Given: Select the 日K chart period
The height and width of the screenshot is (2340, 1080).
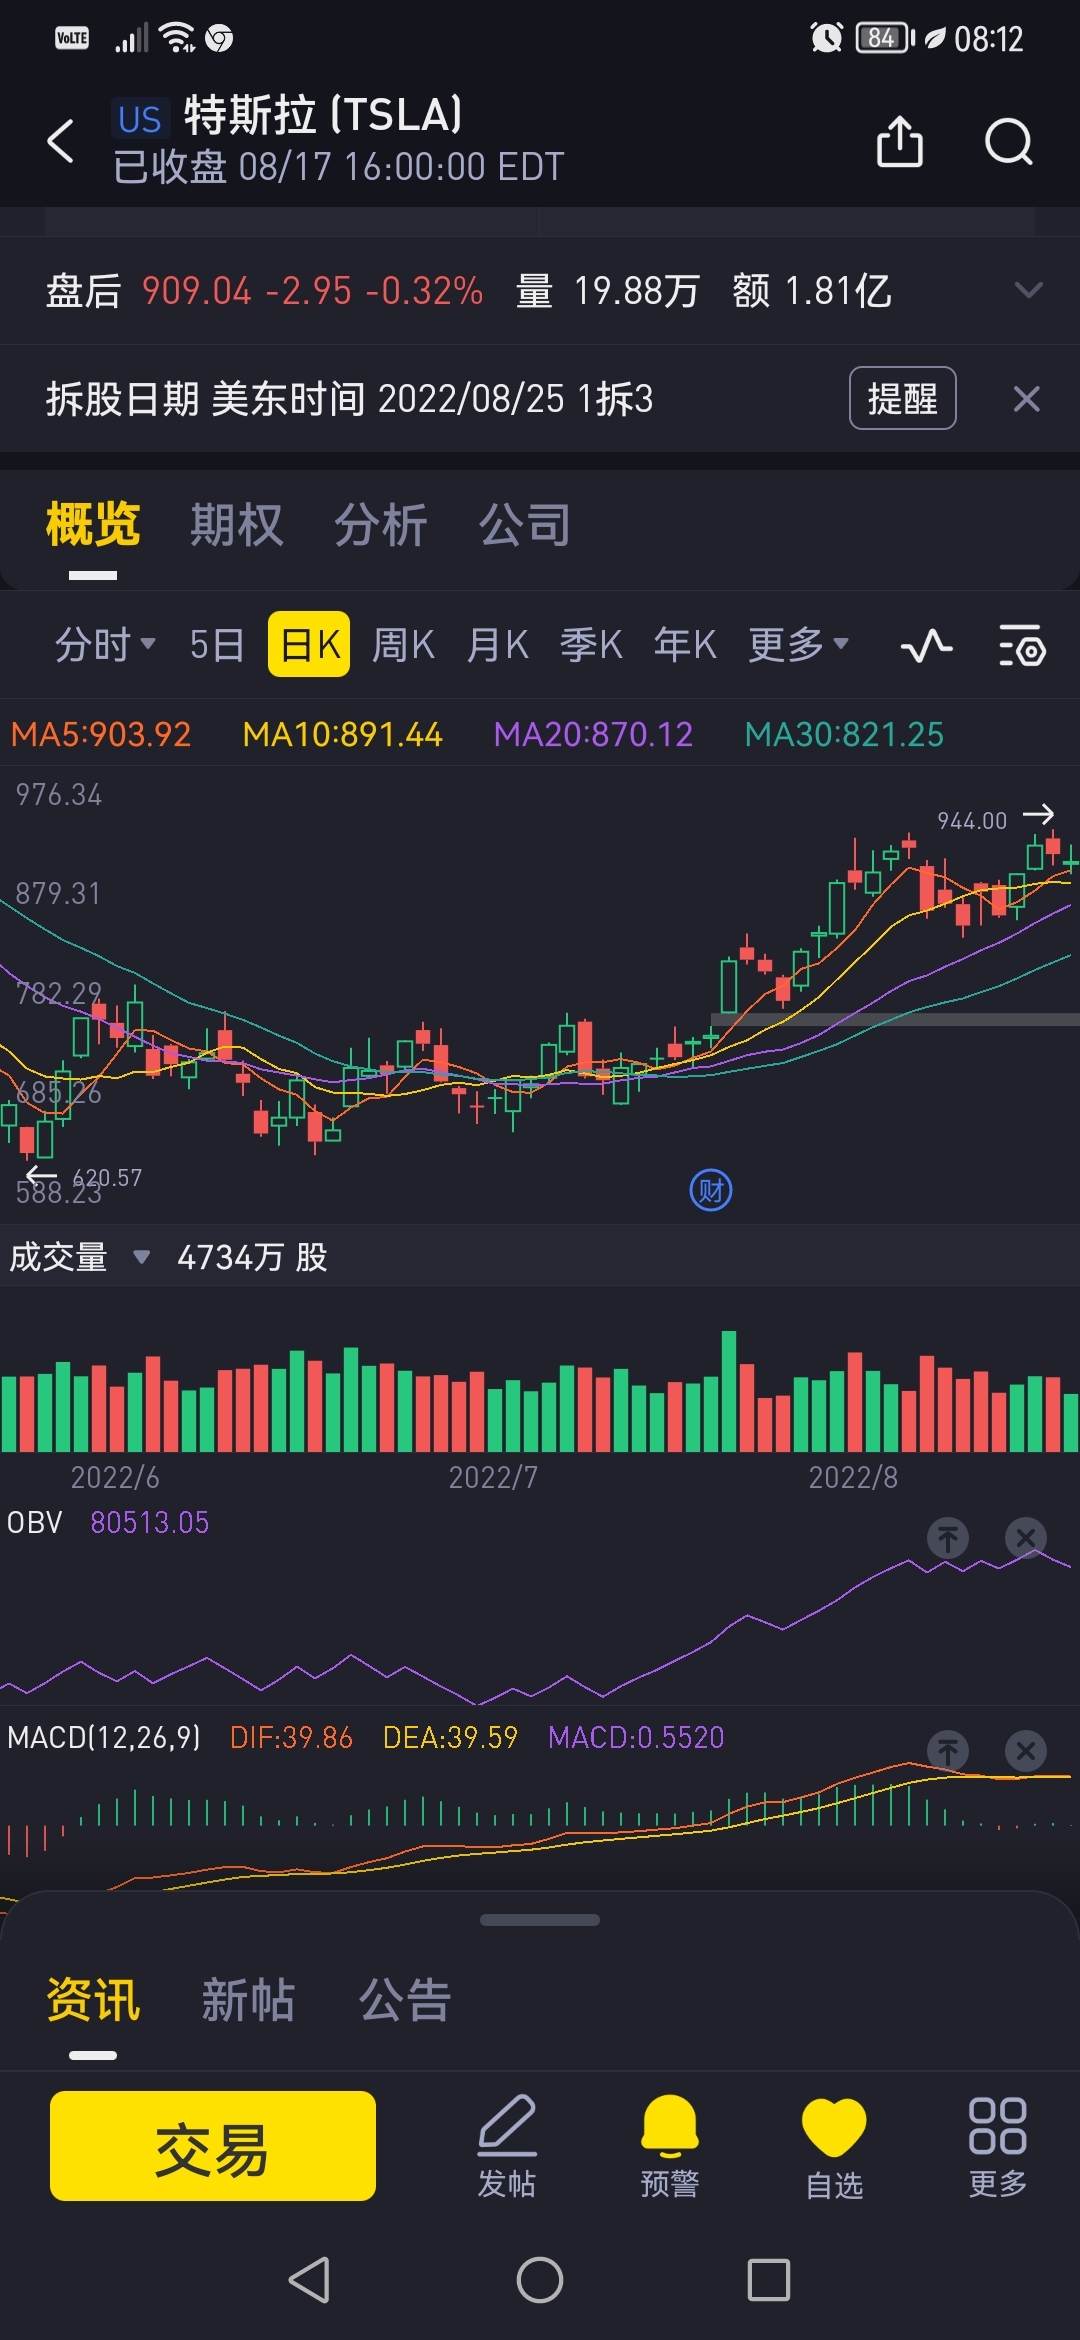Looking at the screenshot, I should [x=309, y=644].
